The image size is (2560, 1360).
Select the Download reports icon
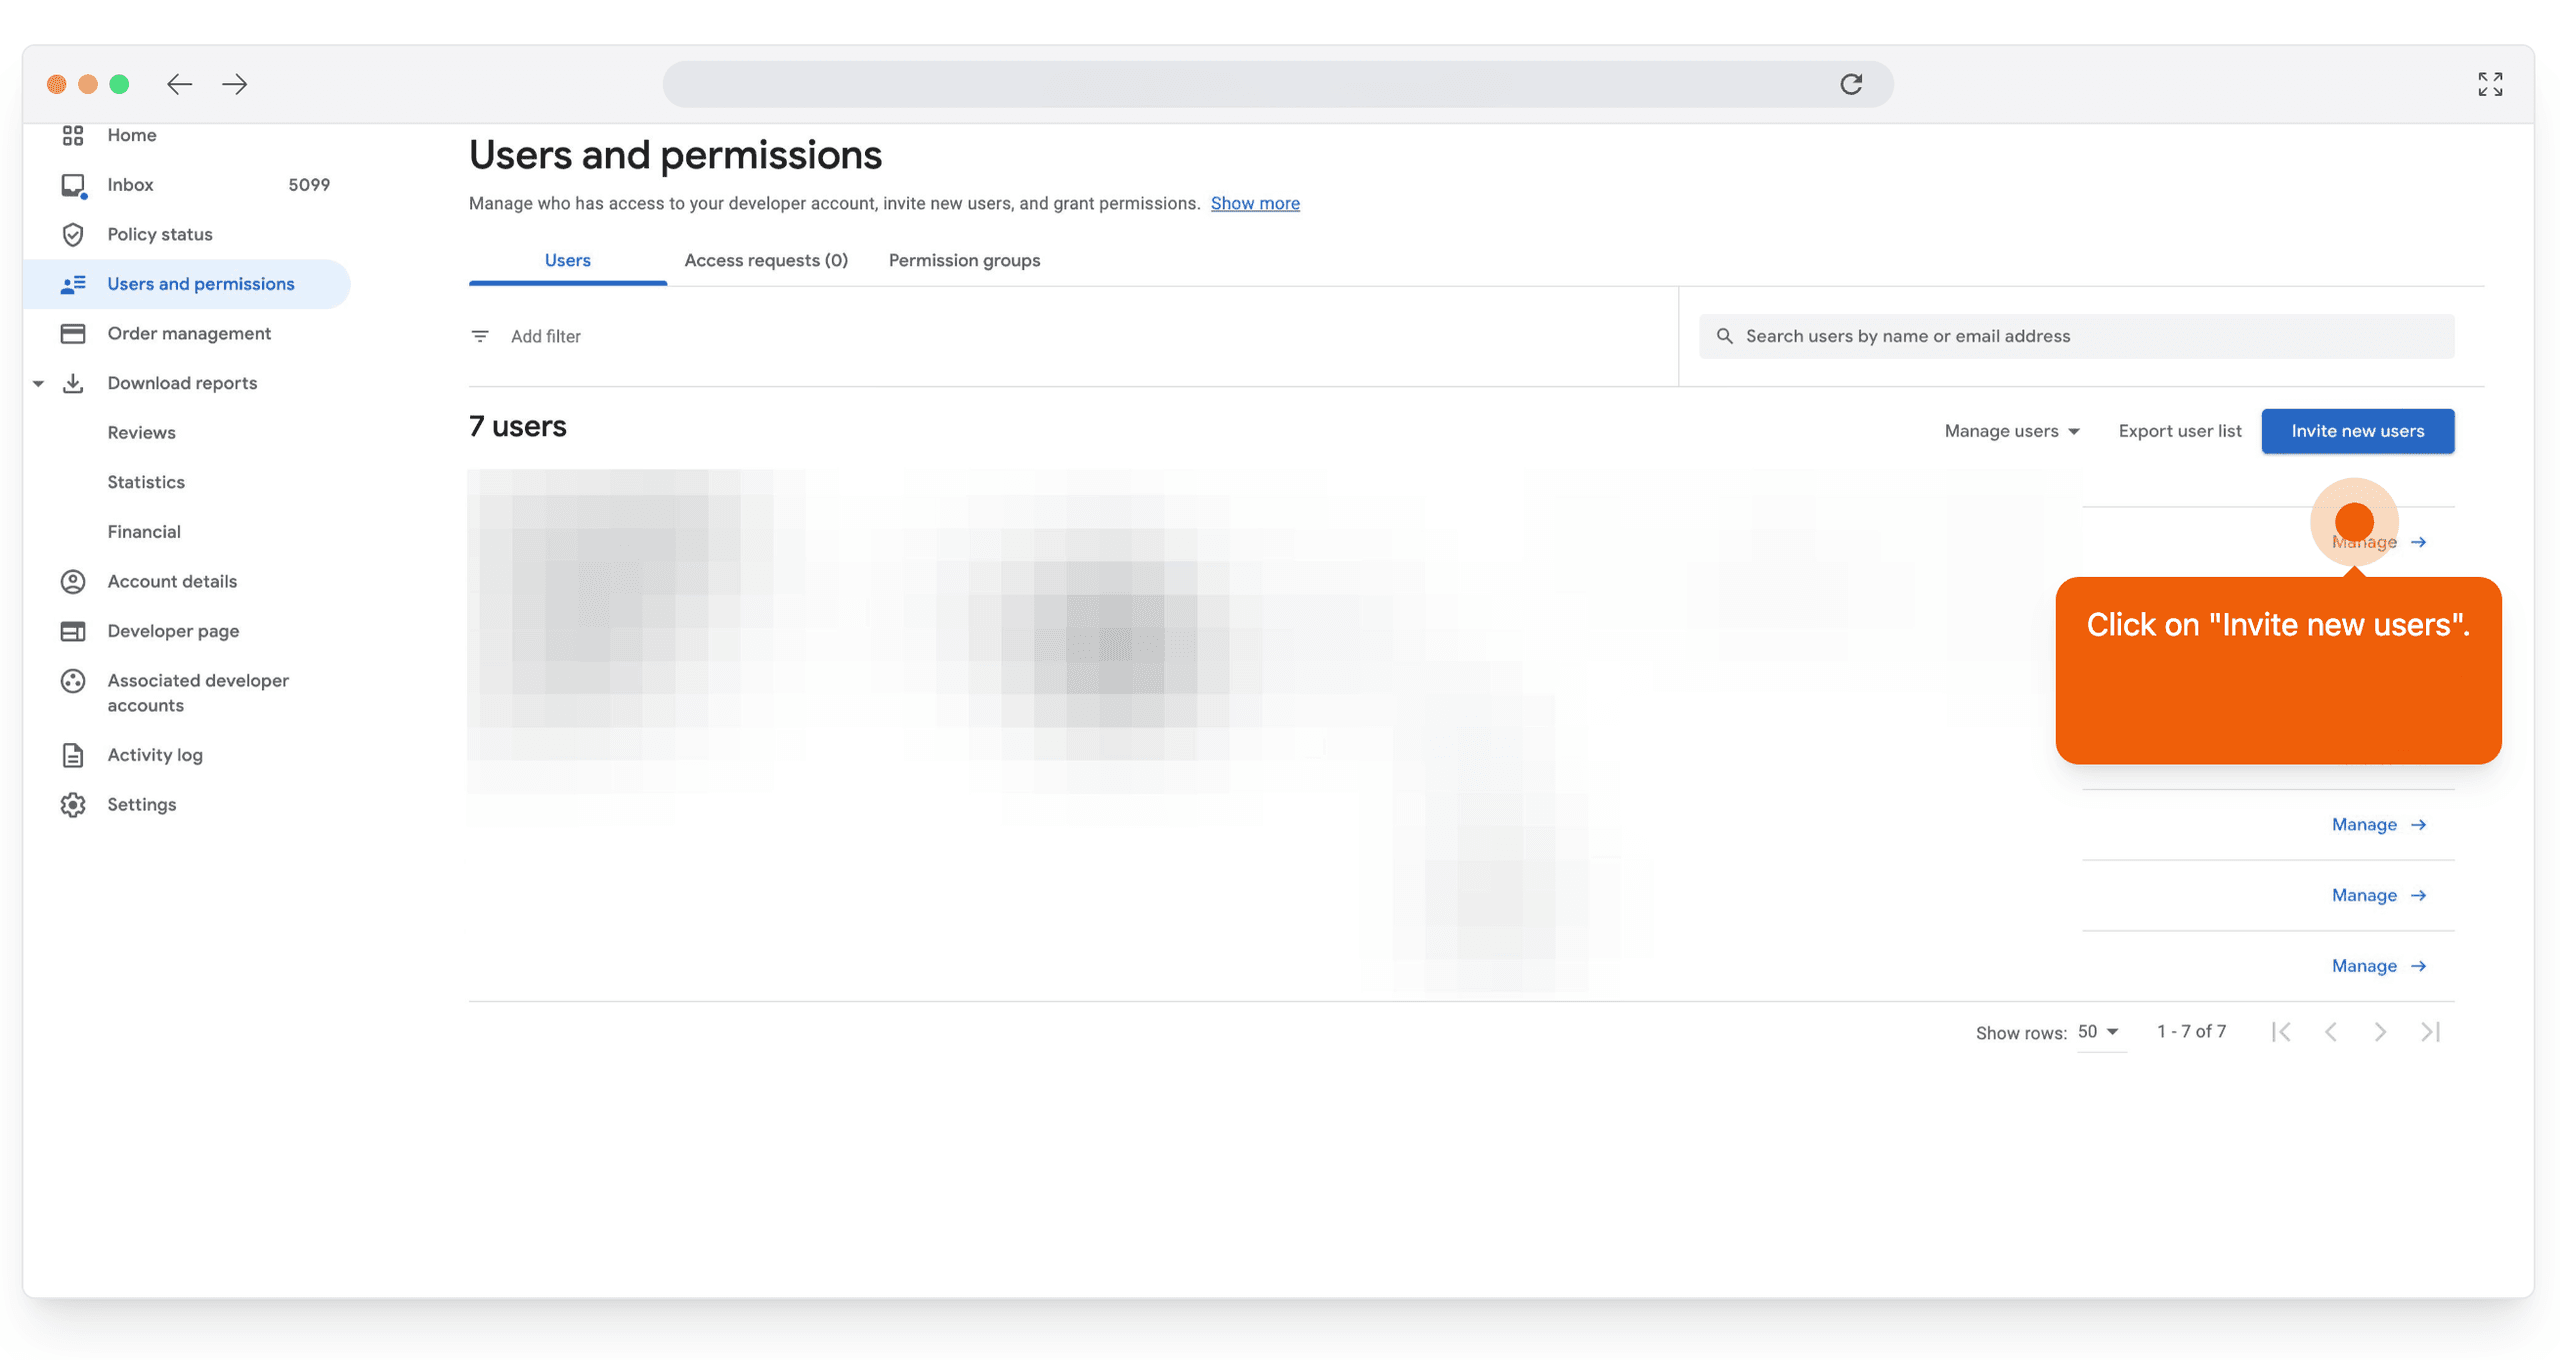[73, 383]
